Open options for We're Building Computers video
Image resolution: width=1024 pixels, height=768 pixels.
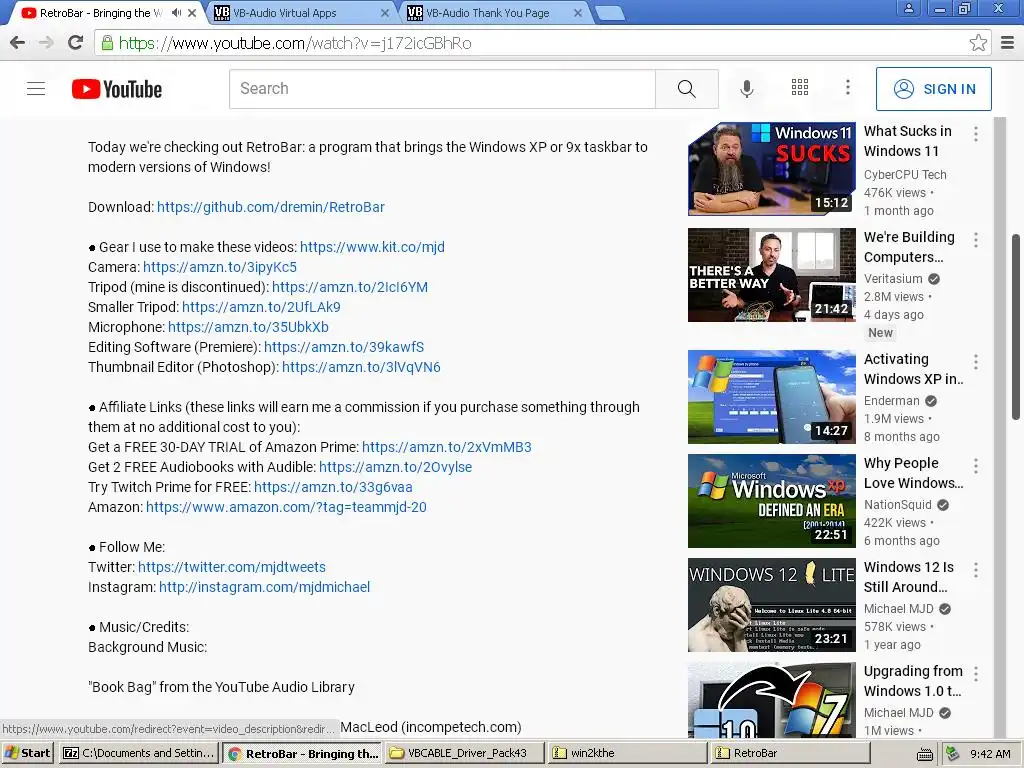[976, 240]
